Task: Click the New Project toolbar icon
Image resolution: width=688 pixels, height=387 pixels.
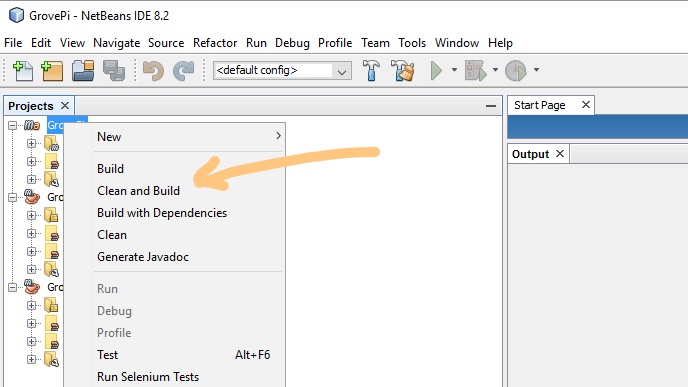Action: click(52, 71)
